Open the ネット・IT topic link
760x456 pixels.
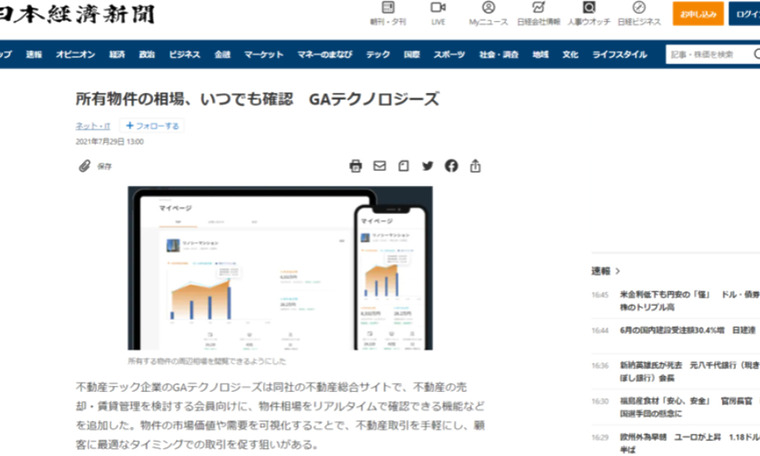pyautogui.click(x=93, y=126)
